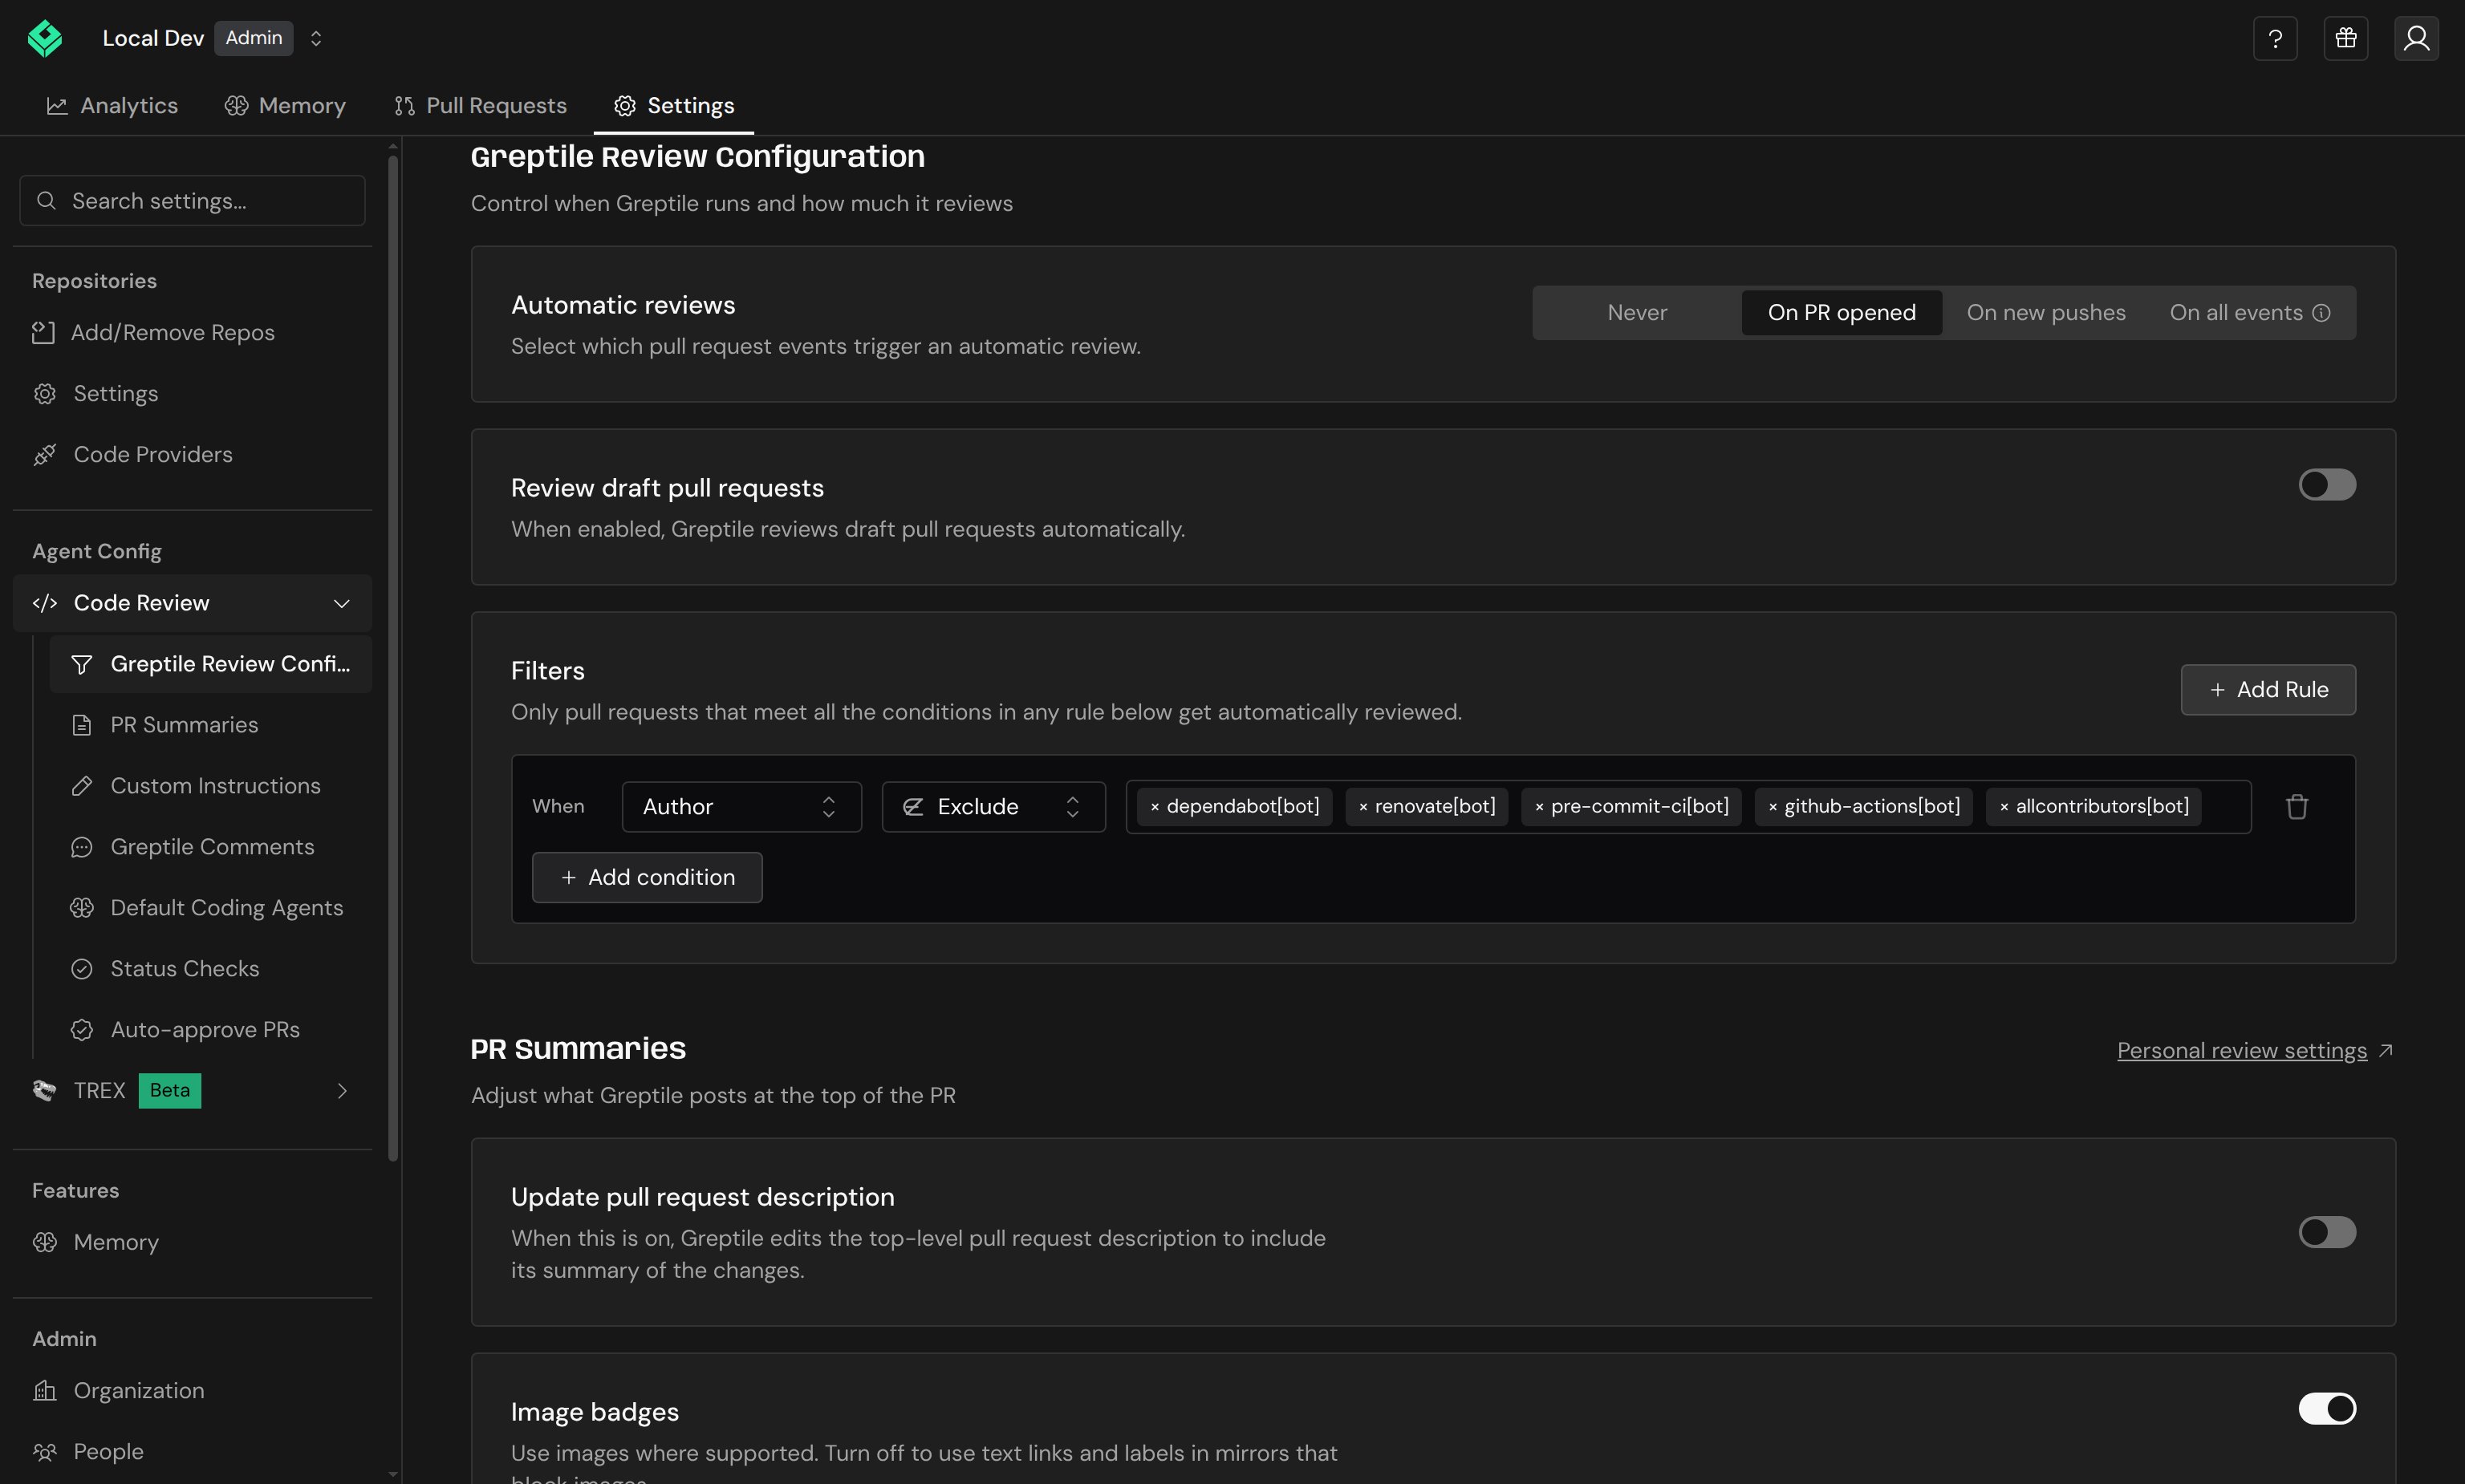The width and height of the screenshot is (2465, 1484).
Task: Open the gift box icon
Action: (x=2346, y=38)
